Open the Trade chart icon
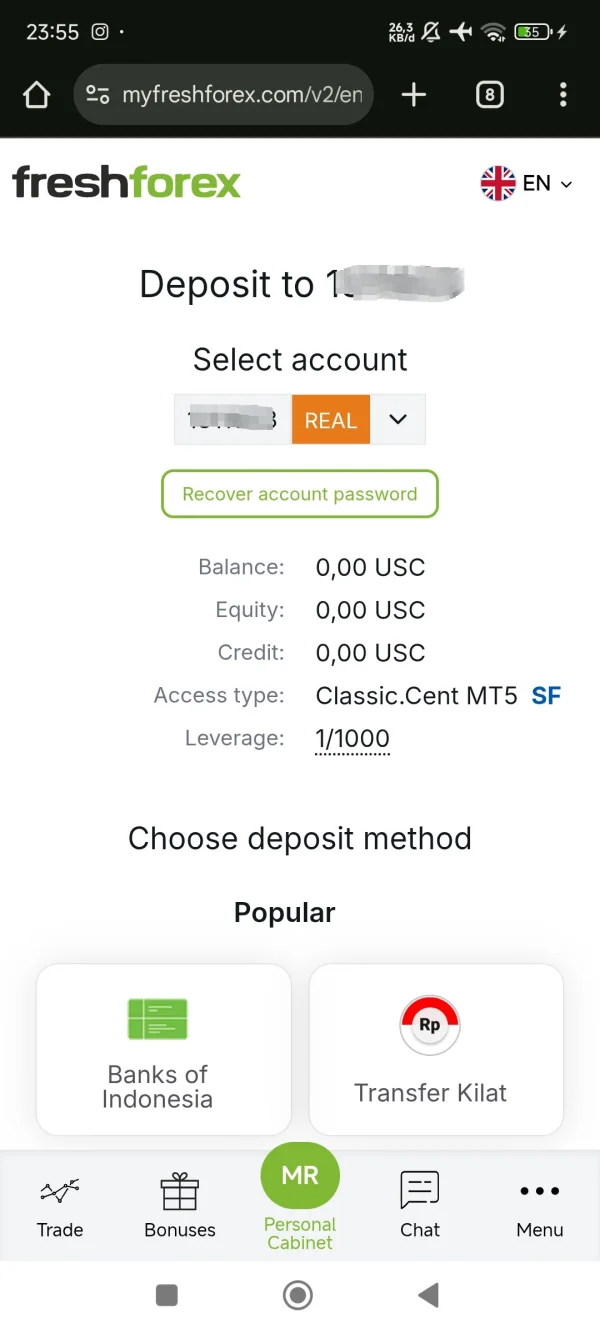The width and height of the screenshot is (600, 1333). pos(60,1191)
